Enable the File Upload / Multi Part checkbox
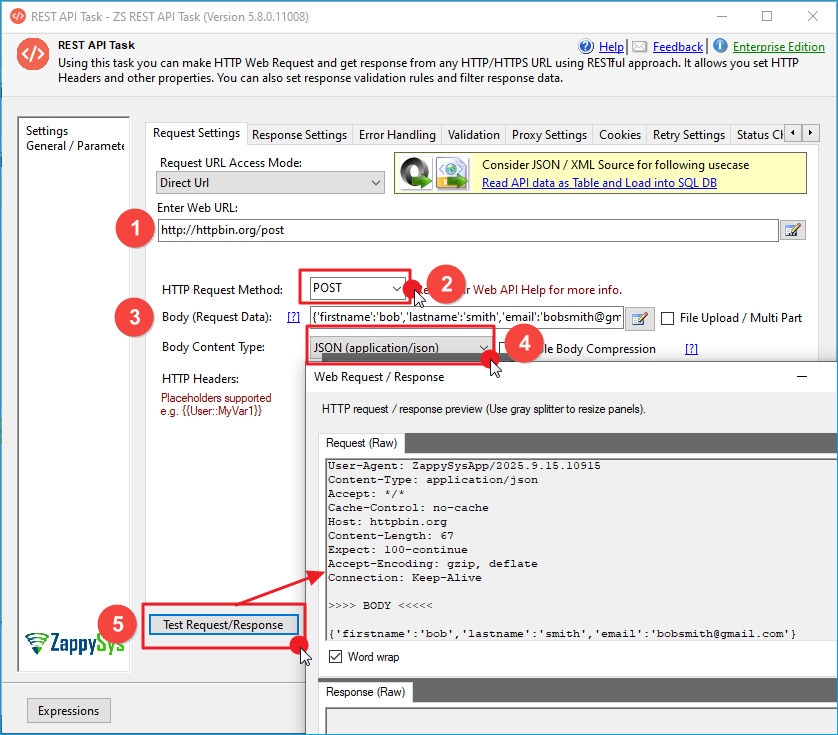 [668, 319]
